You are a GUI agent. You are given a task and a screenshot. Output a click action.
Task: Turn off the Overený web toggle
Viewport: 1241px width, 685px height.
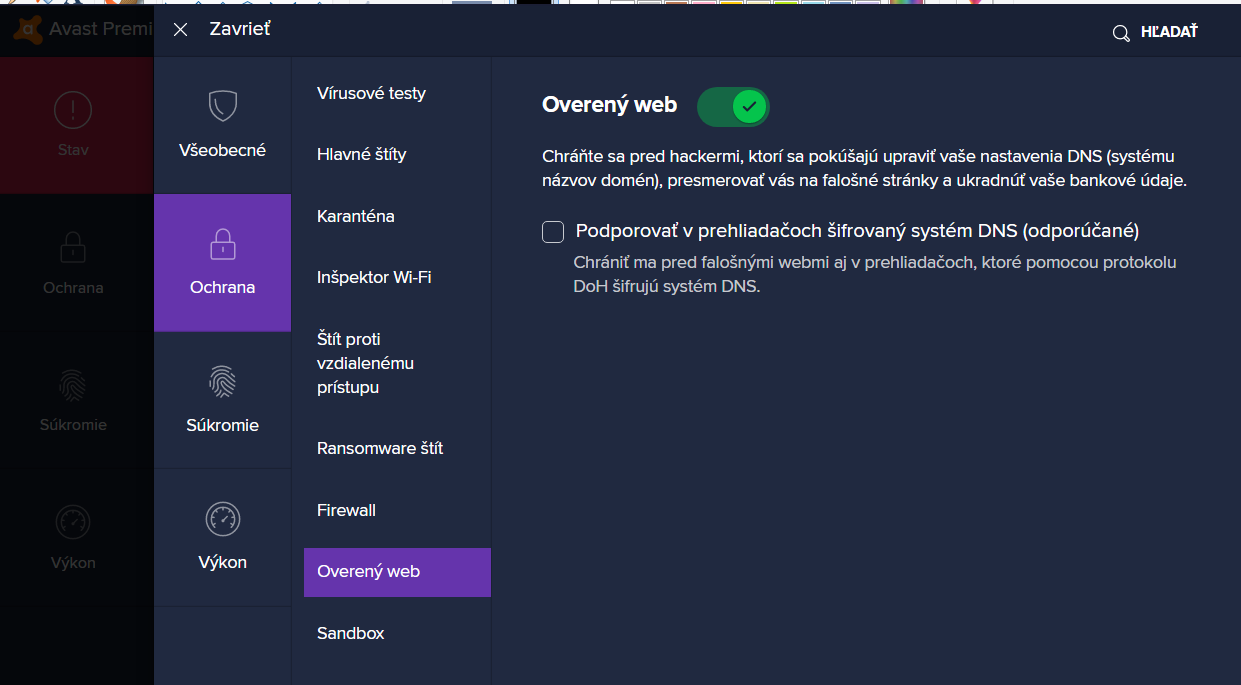tap(733, 106)
